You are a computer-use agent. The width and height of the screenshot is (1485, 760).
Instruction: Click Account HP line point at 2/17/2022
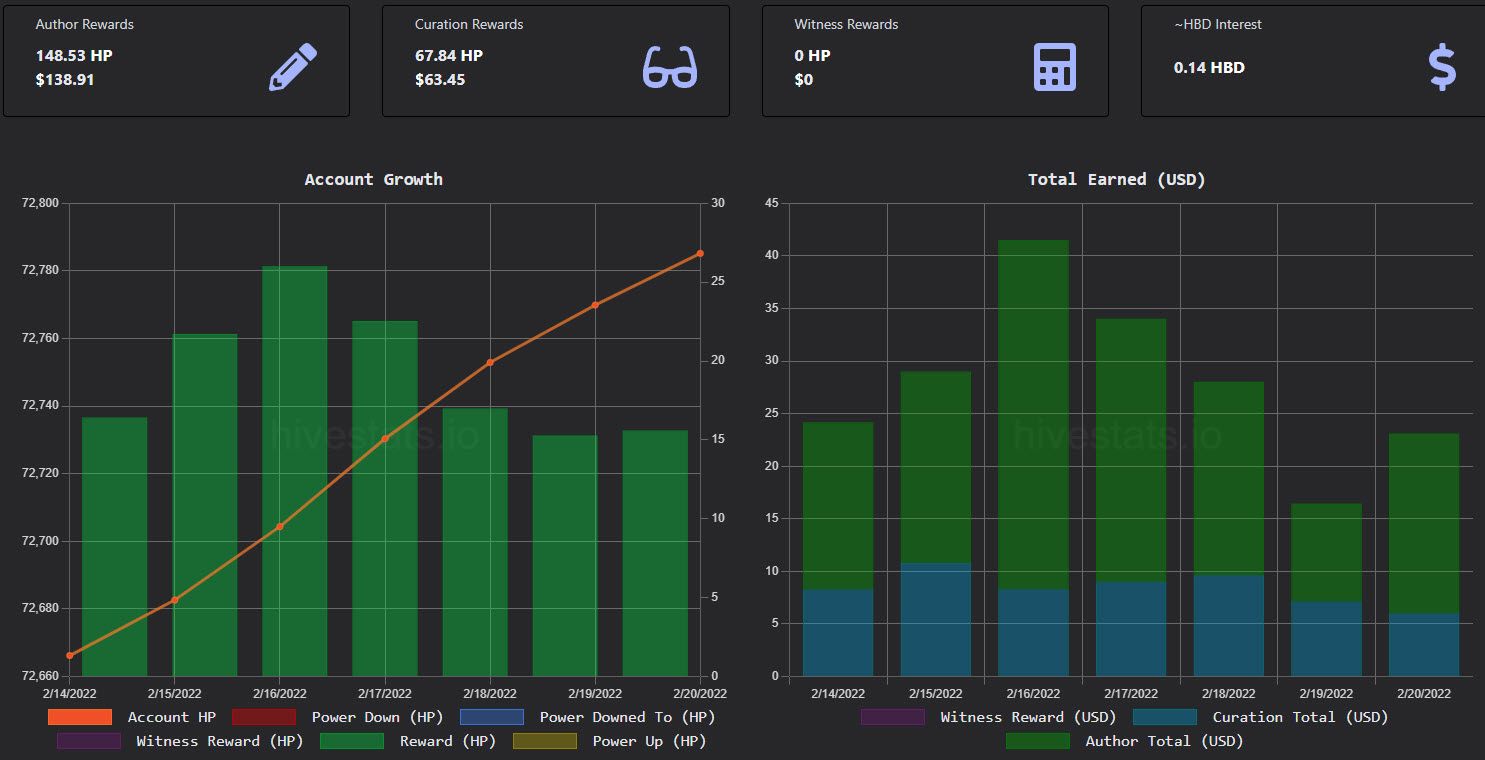tap(385, 439)
